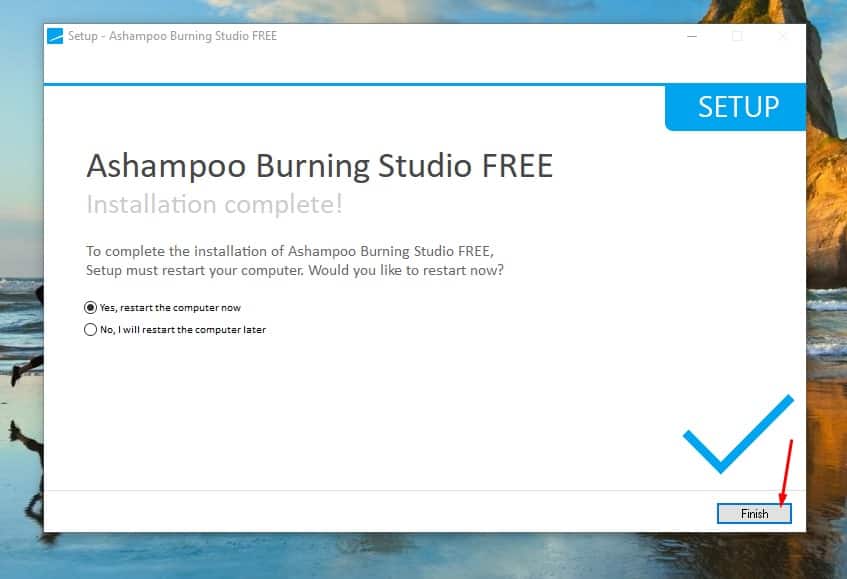Click the "Would you like to restart now?" text line
Screen dimensions: 847x579
(295, 271)
